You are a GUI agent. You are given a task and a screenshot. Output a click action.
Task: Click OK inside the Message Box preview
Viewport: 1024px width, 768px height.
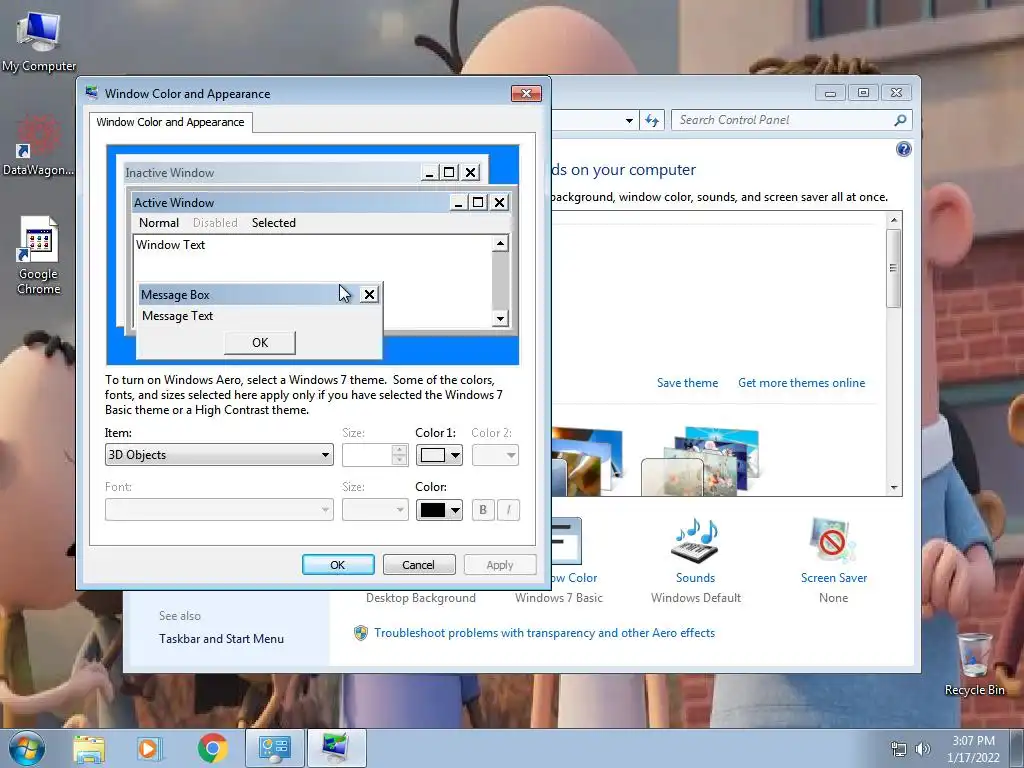point(260,343)
